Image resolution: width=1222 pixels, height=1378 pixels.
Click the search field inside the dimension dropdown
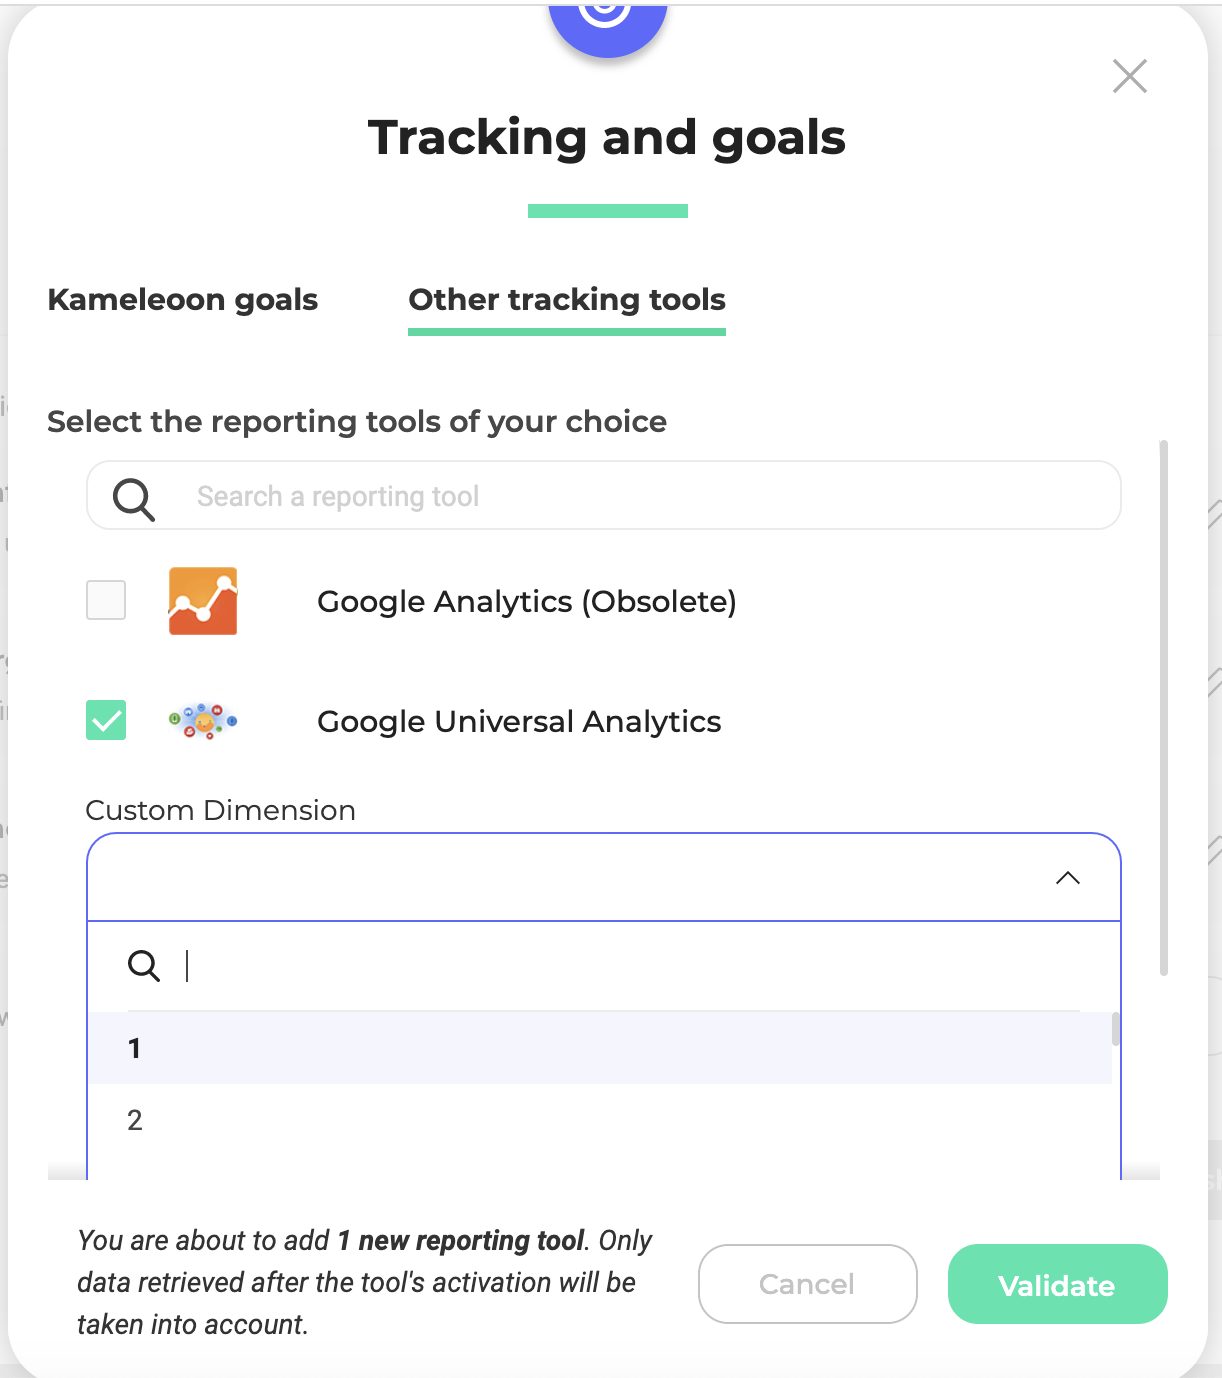630,966
